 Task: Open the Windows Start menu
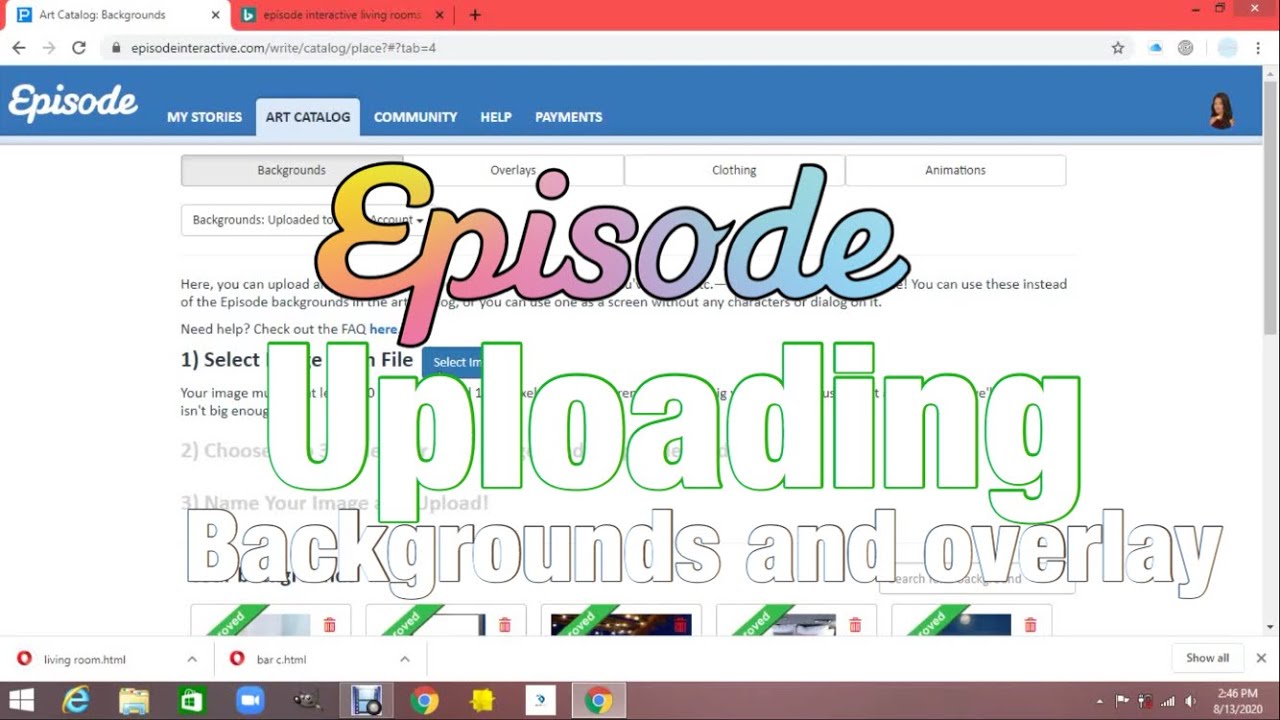[21, 700]
